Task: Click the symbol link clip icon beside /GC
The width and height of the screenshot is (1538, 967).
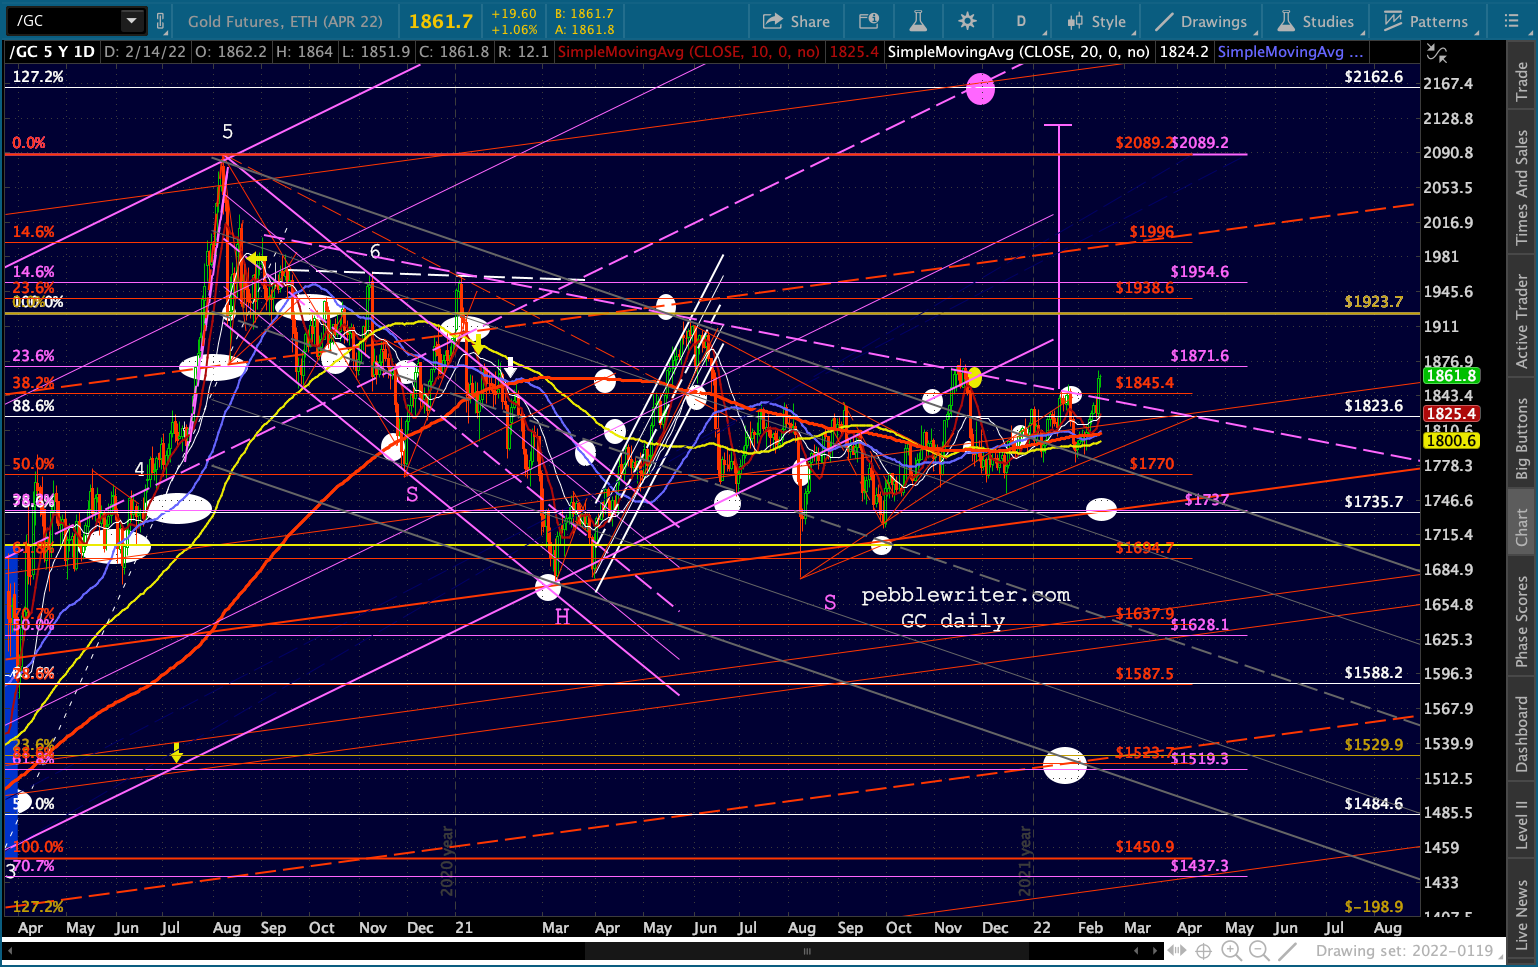Action: pyautogui.click(x=160, y=21)
